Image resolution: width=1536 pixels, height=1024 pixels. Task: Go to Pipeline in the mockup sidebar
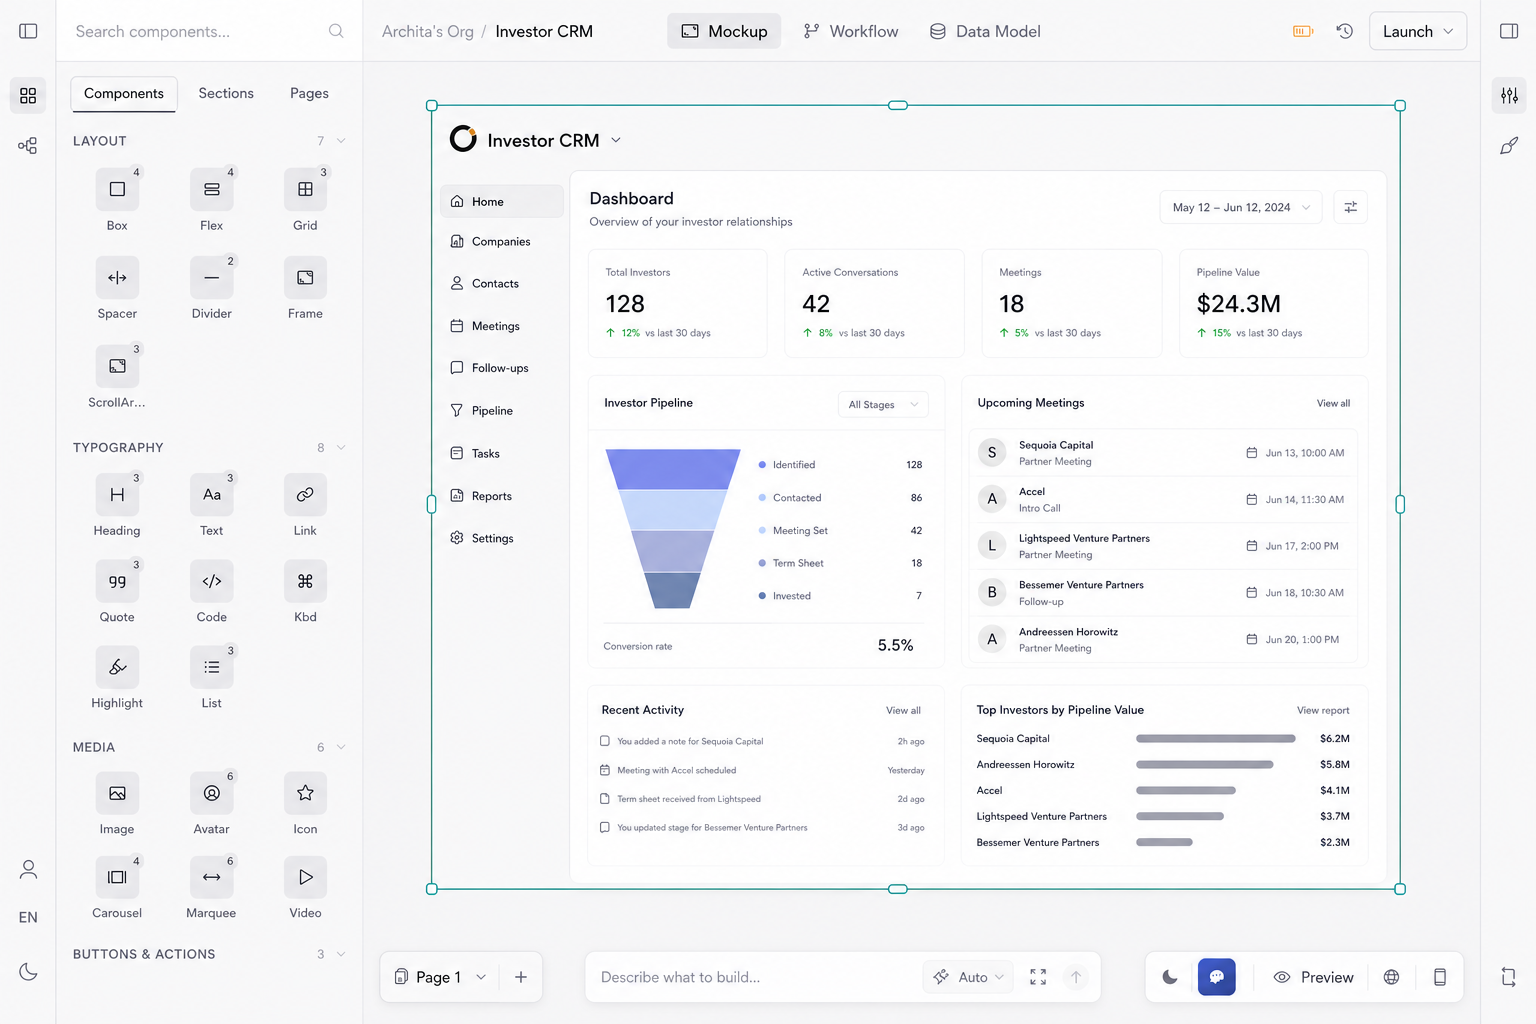coord(501,410)
